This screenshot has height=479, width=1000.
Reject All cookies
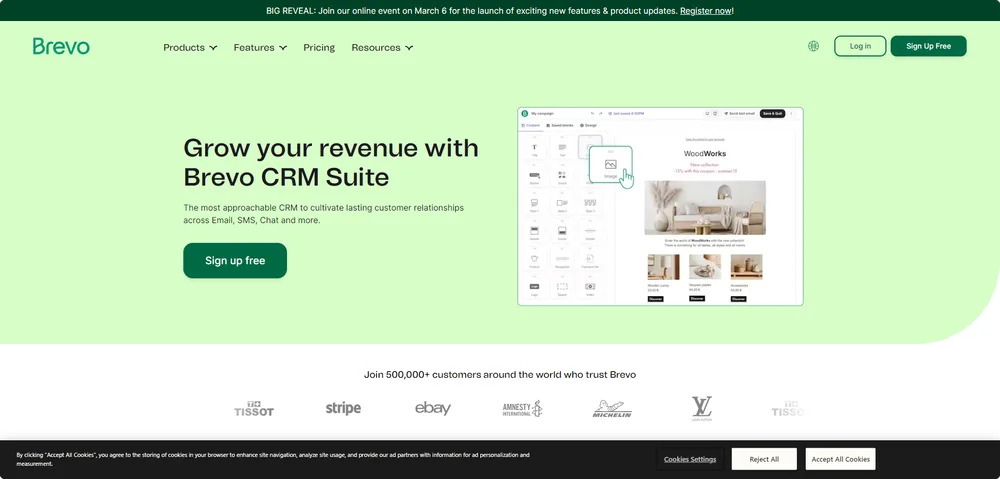coord(764,459)
